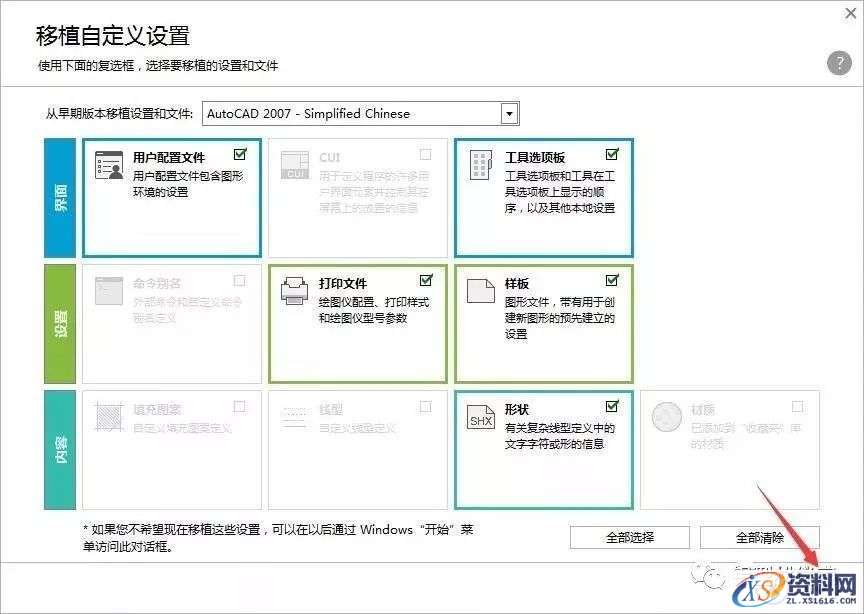This screenshot has height=614, width=864.
Task: Click the hatch pattern icon in 填充图案
Action: point(109,417)
